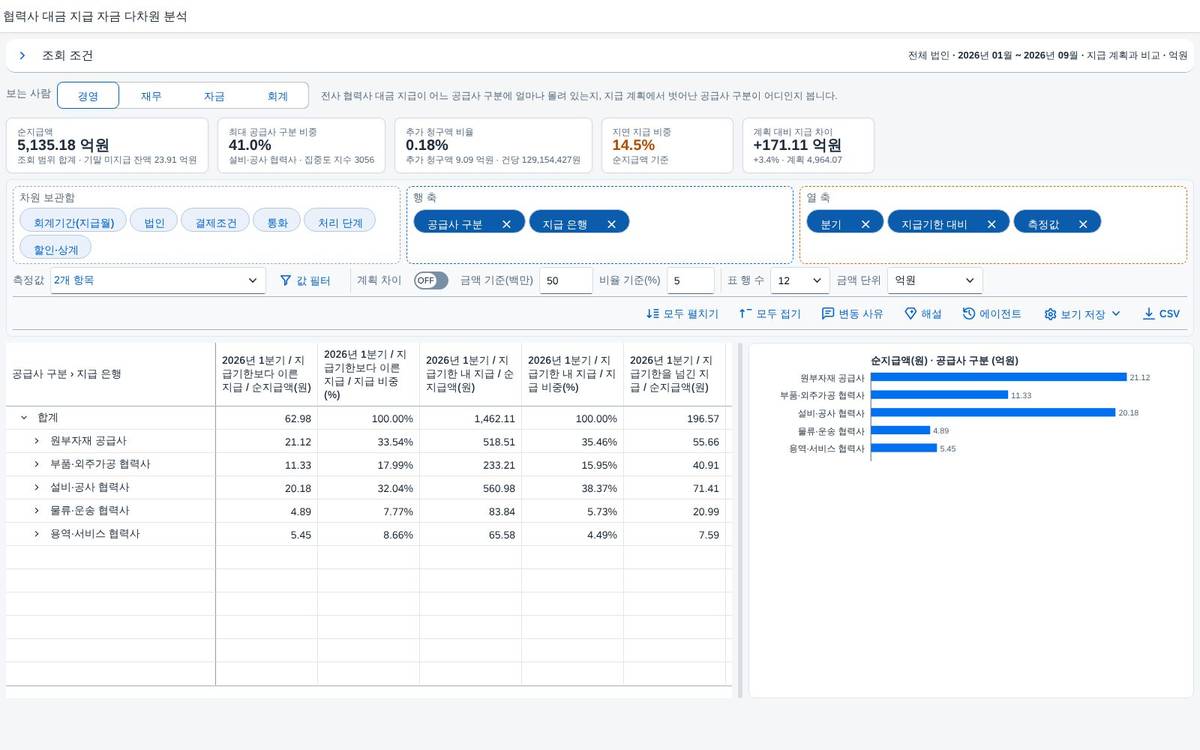
Task: Remove the 공급사 구분 chip from row axis
Action: (506, 224)
